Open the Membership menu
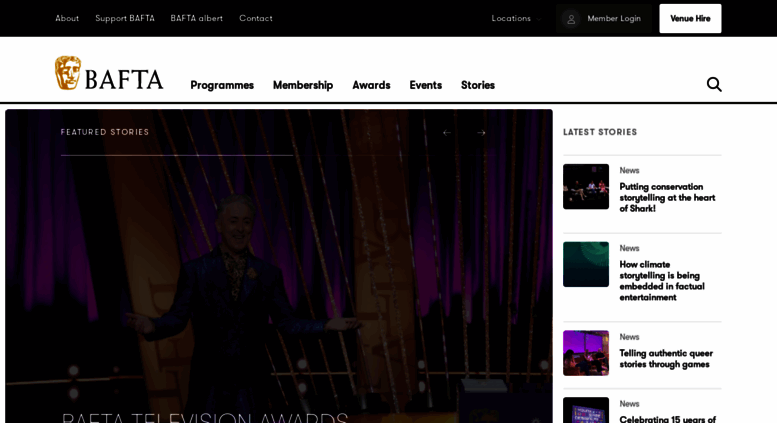Image resolution: width=777 pixels, height=423 pixels. click(x=303, y=85)
